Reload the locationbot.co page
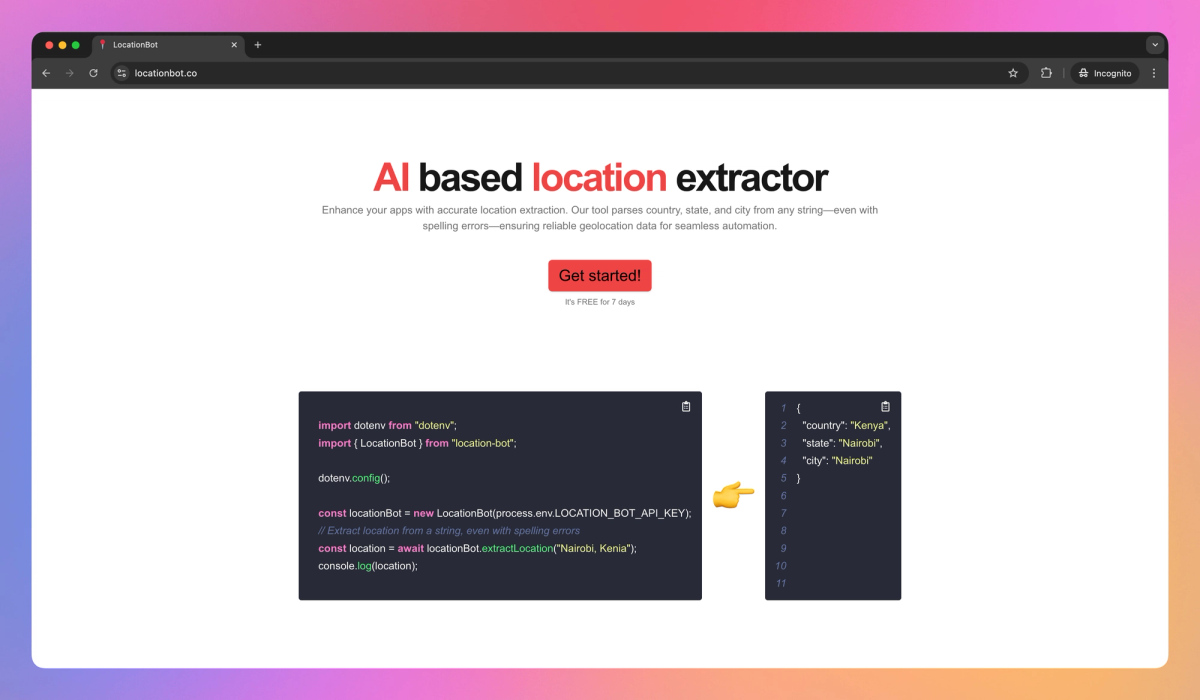 pyautogui.click(x=93, y=72)
